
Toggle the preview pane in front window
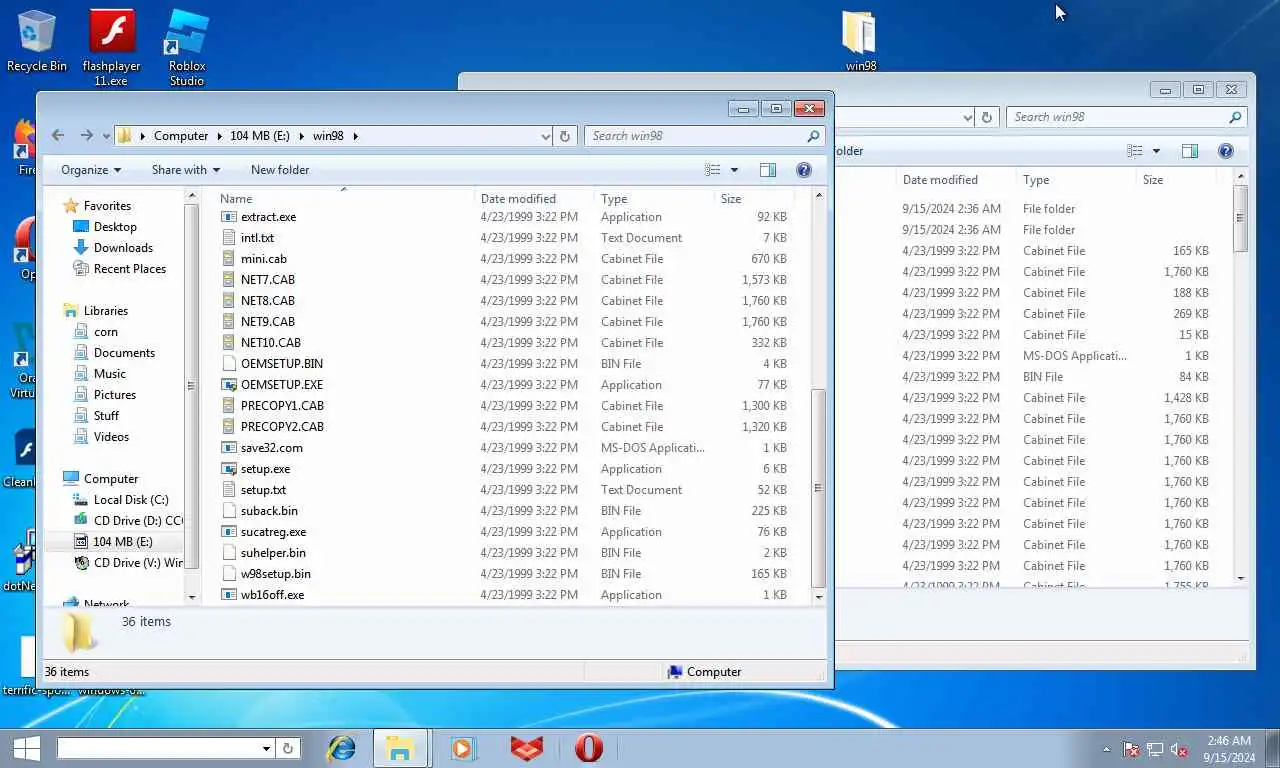coord(768,170)
